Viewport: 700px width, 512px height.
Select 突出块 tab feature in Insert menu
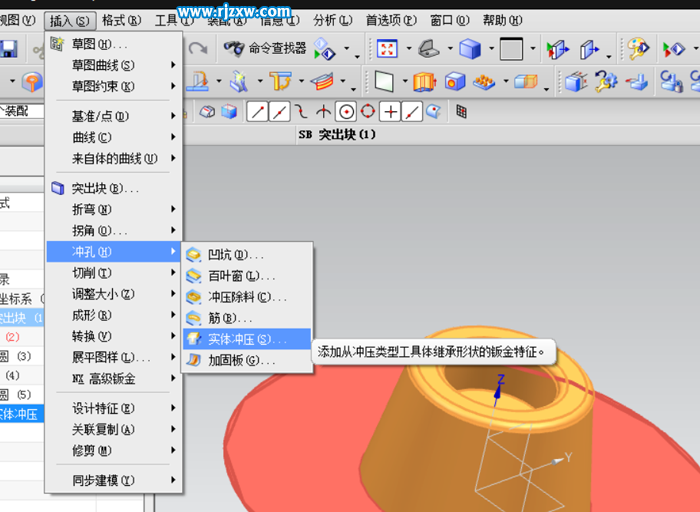[104, 188]
